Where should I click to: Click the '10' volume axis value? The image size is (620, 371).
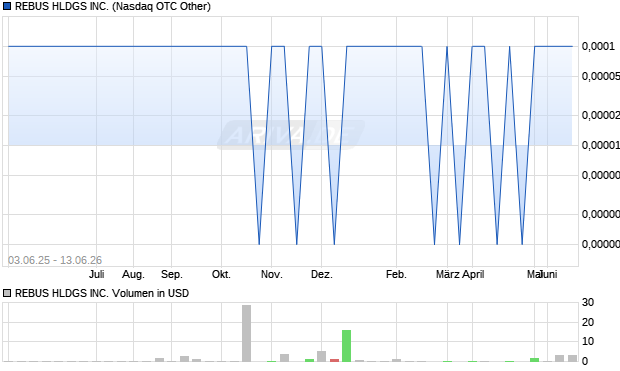[588, 341]
